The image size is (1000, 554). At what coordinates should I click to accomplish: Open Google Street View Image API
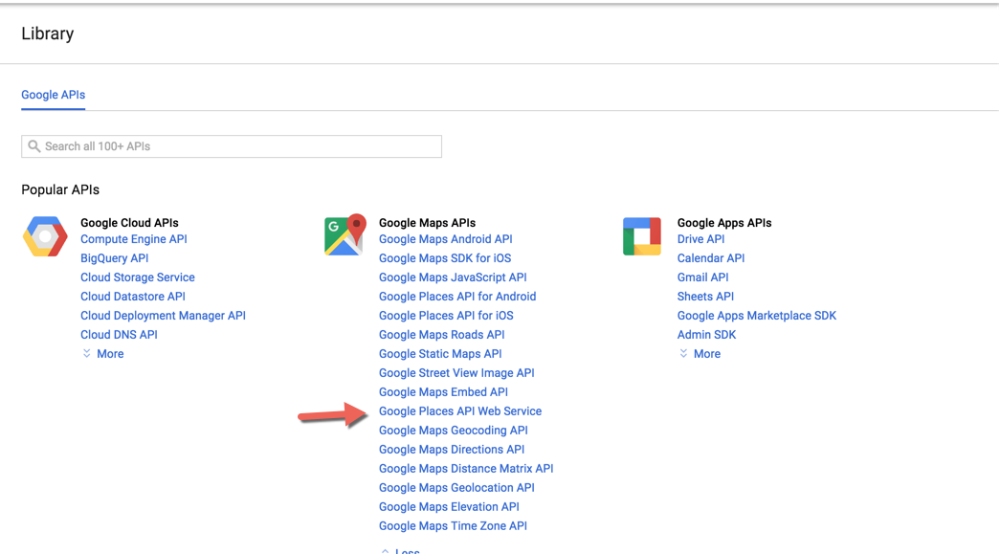(x=457, y=373)
